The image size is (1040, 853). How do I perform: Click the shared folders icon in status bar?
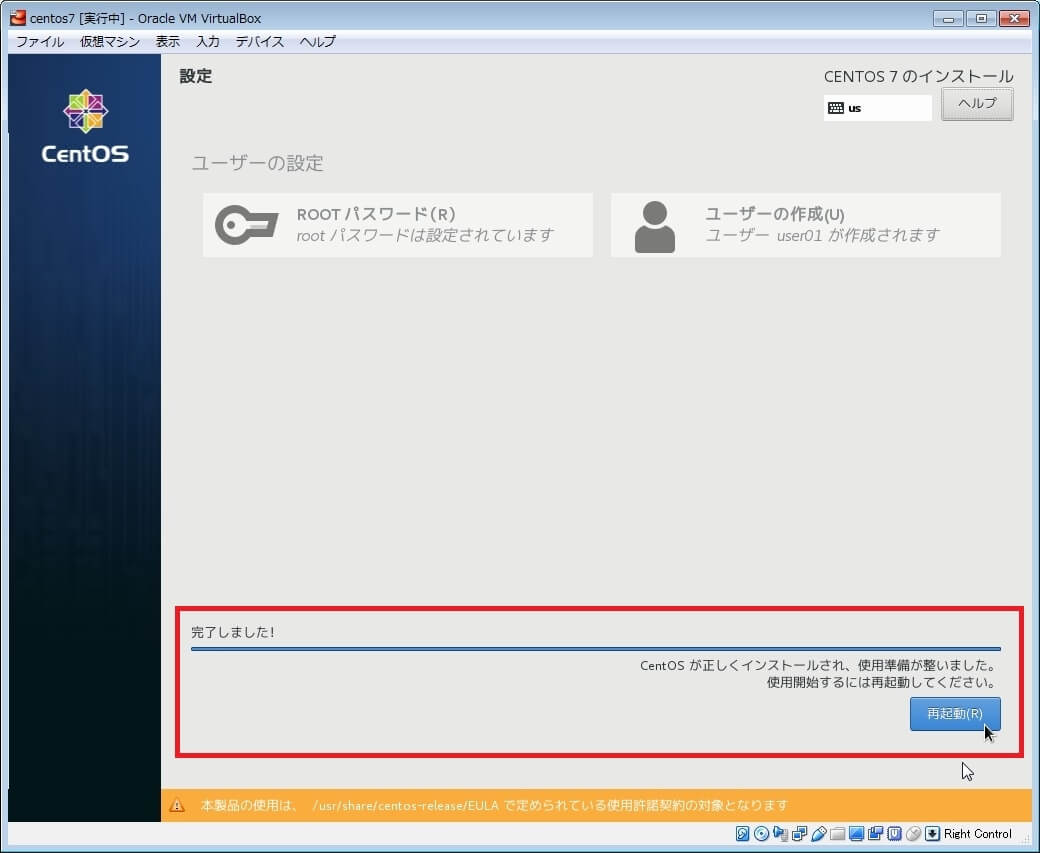click(x=837, y=834)
